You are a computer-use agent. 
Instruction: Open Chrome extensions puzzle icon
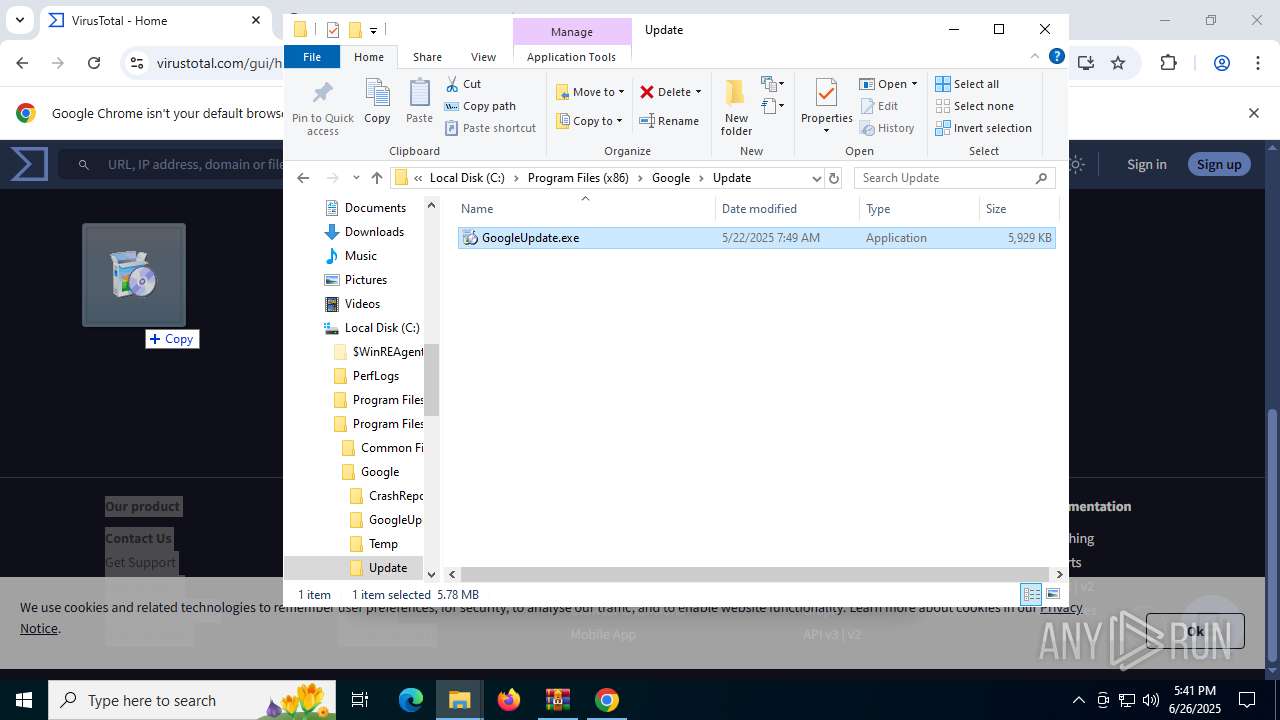point(1168,63)
